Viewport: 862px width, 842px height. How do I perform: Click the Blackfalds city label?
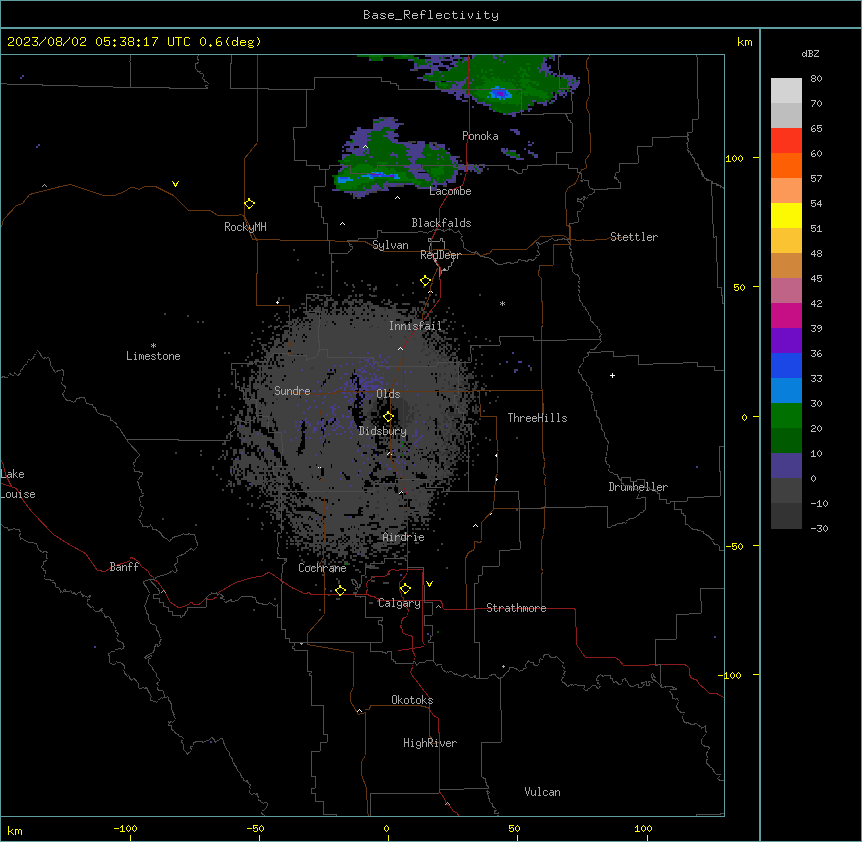(441, 223)
